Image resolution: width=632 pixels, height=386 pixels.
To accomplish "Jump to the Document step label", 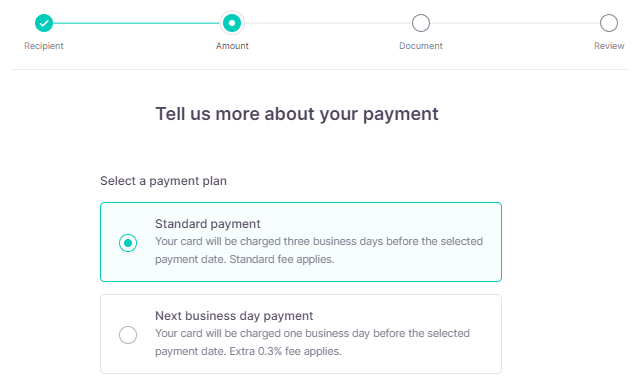I will (x=421, y=46).
